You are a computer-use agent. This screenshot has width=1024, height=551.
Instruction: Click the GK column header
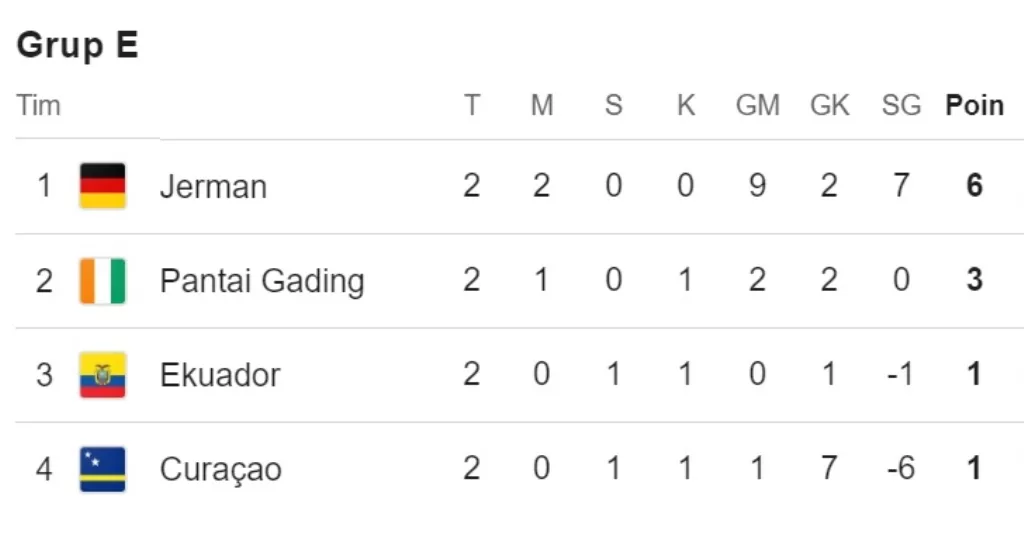829,105
